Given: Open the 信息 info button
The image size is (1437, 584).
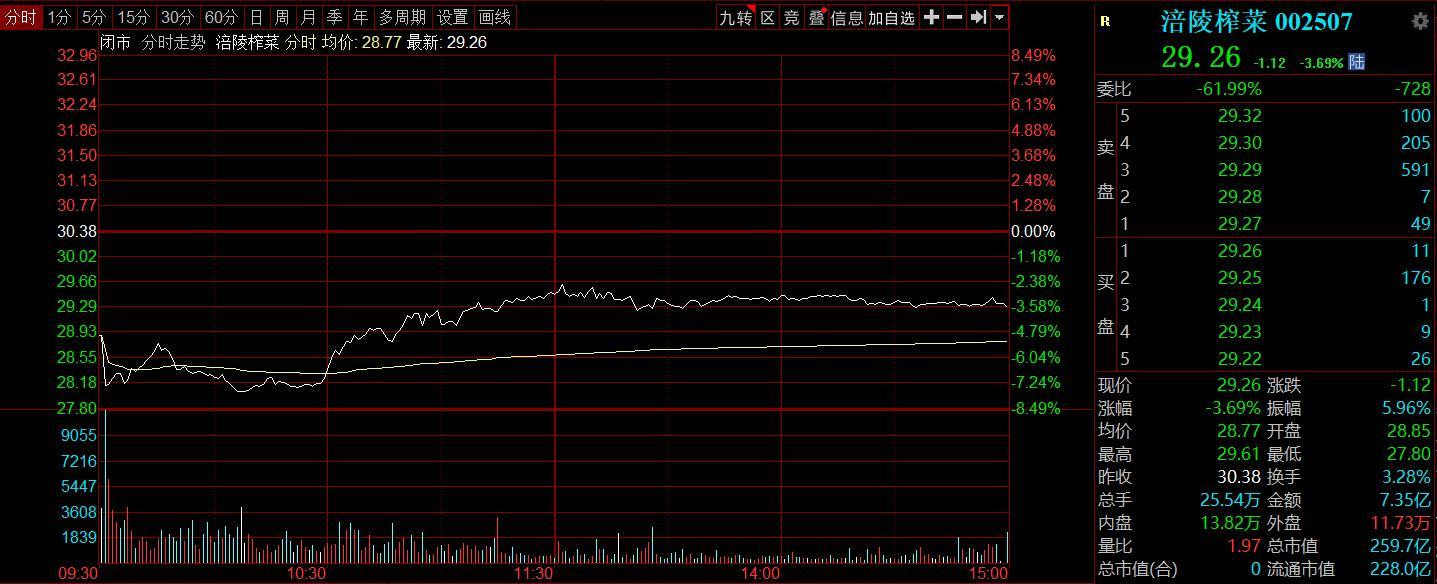Looking at the screenshot, I should coord(847,17).
